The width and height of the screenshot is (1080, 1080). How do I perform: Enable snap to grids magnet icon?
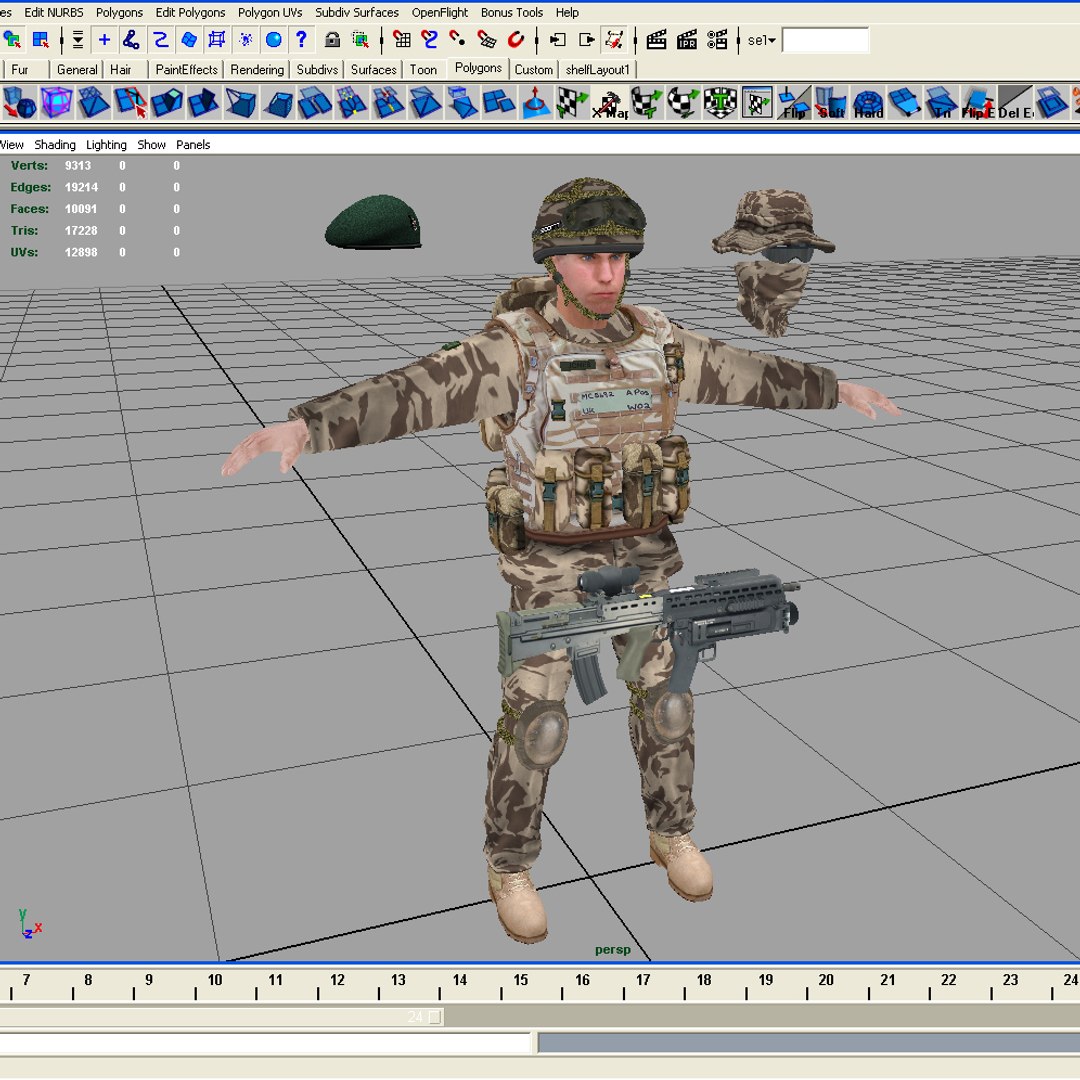(402, 40)
